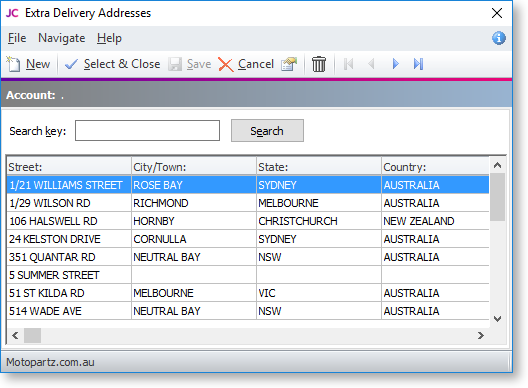This screenshot has height=388, width=528.
Task: Click the ROSE BAY city cell
Action: 194,185
